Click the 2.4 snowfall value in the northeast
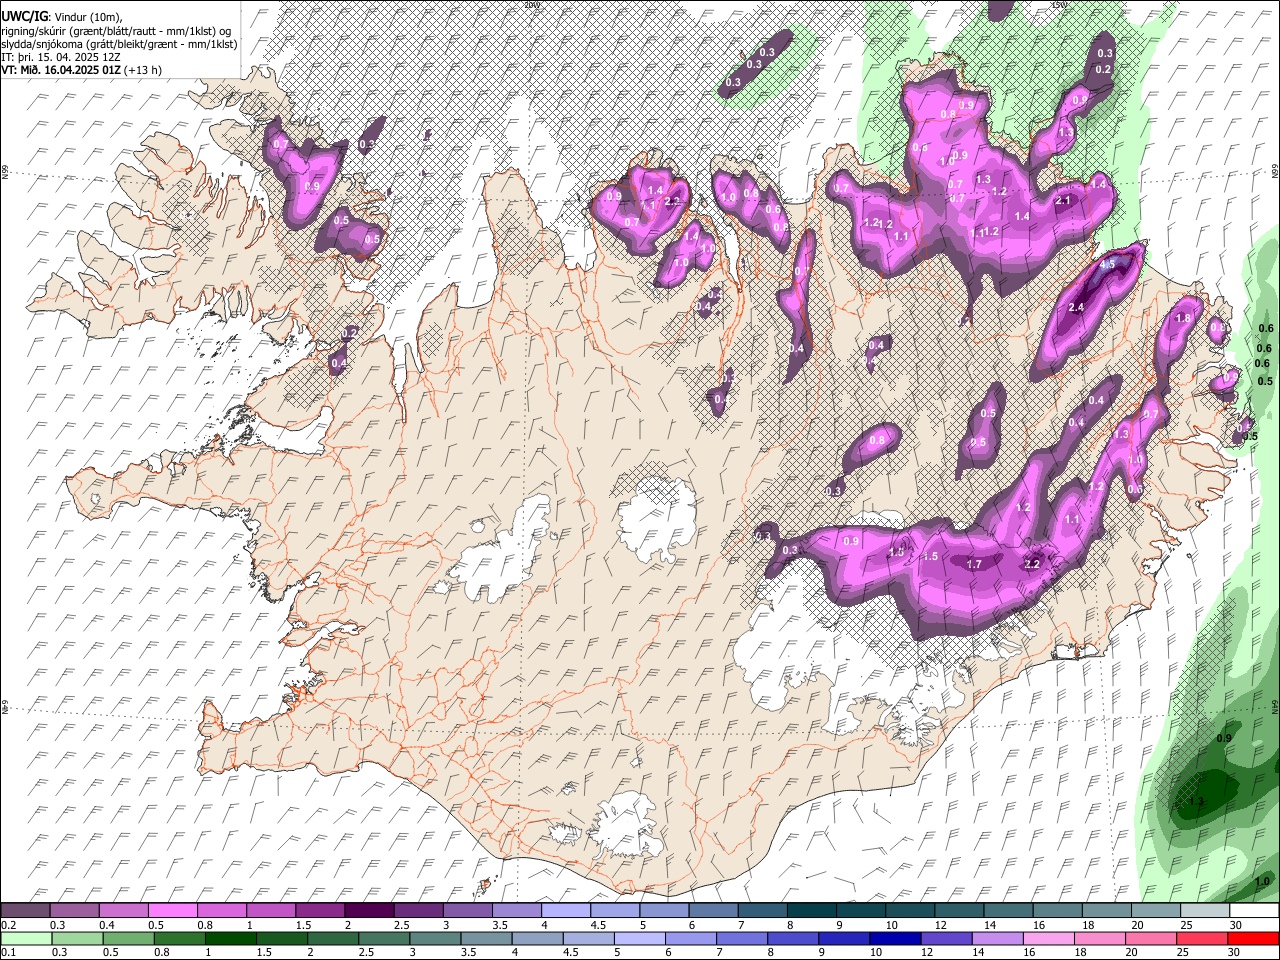The height and width of the screenshot is (960, 1280). pyautogui.click(x=1076, y=308)
